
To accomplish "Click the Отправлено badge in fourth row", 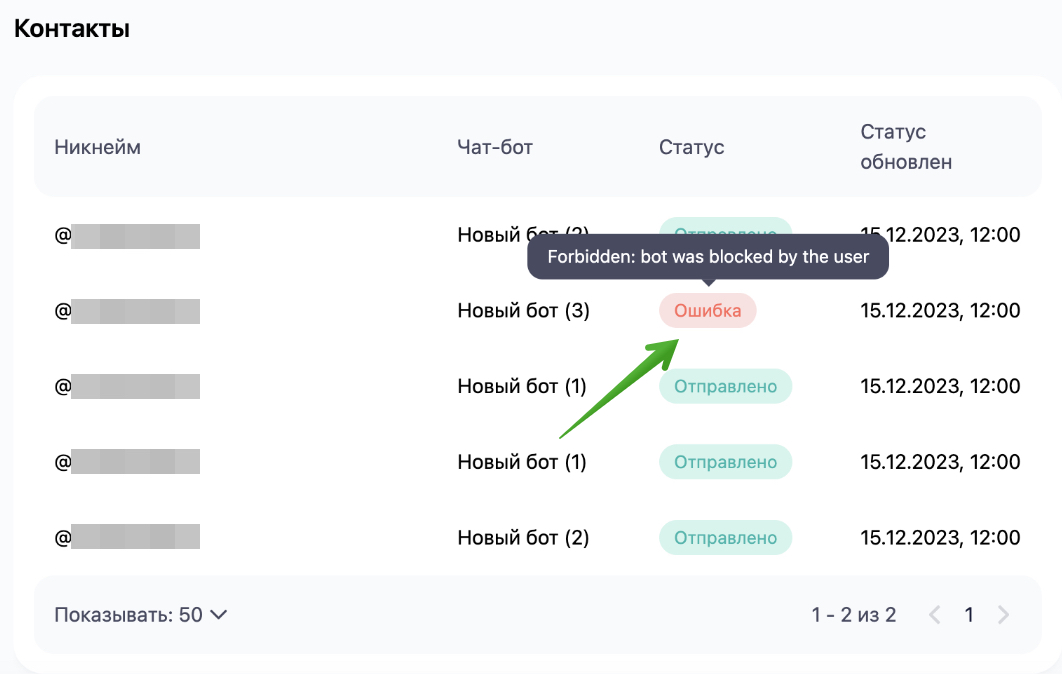I will coord(725,462).
